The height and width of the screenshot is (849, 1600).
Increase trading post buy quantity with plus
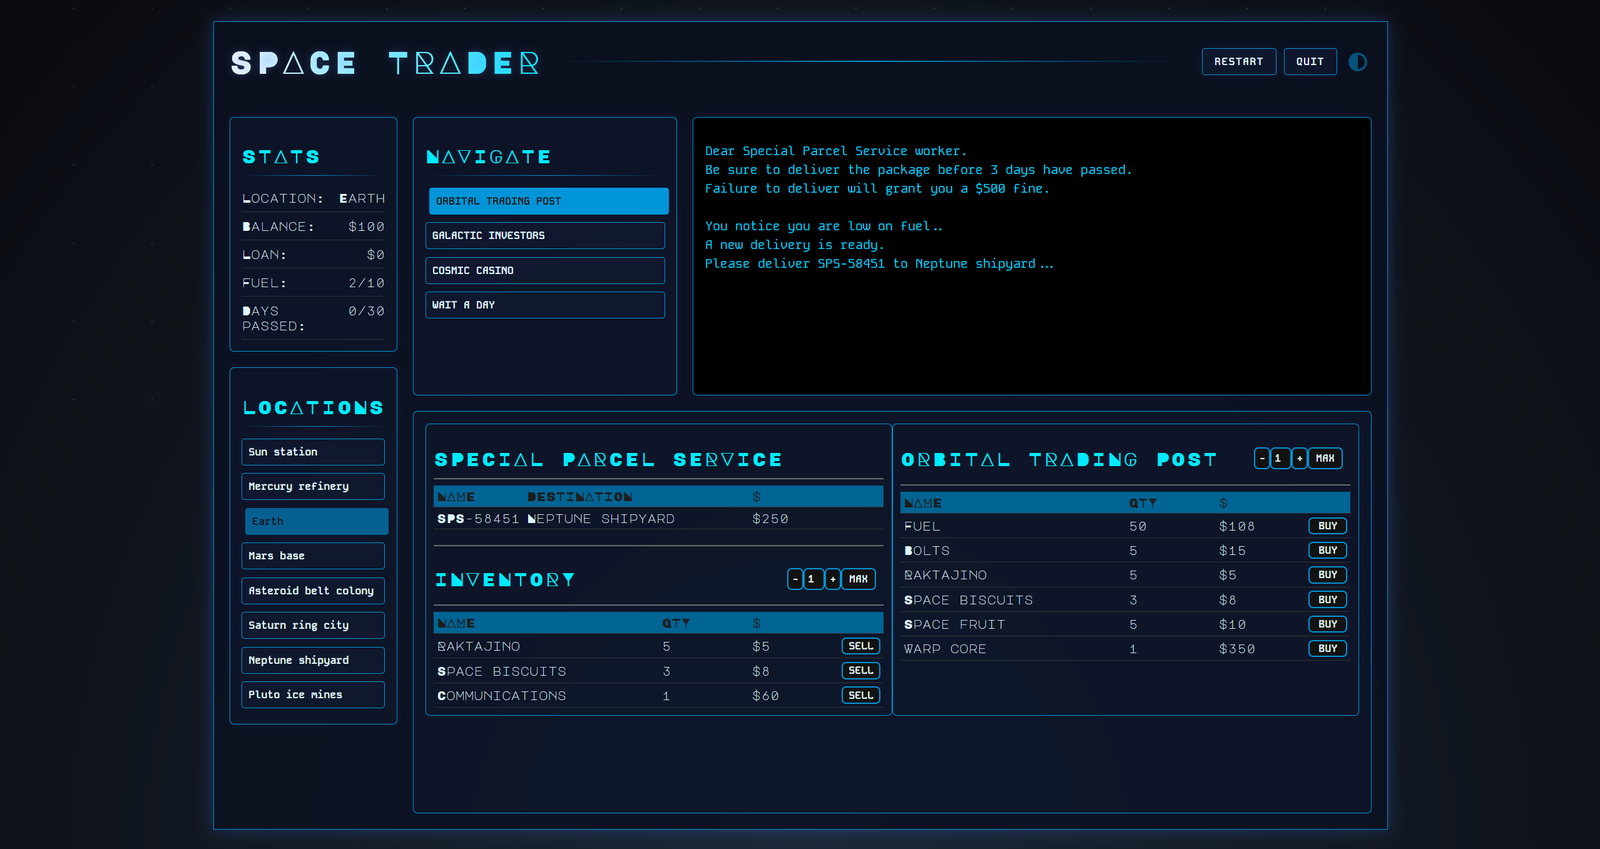pyautogui.click(x=1300, y=458)
